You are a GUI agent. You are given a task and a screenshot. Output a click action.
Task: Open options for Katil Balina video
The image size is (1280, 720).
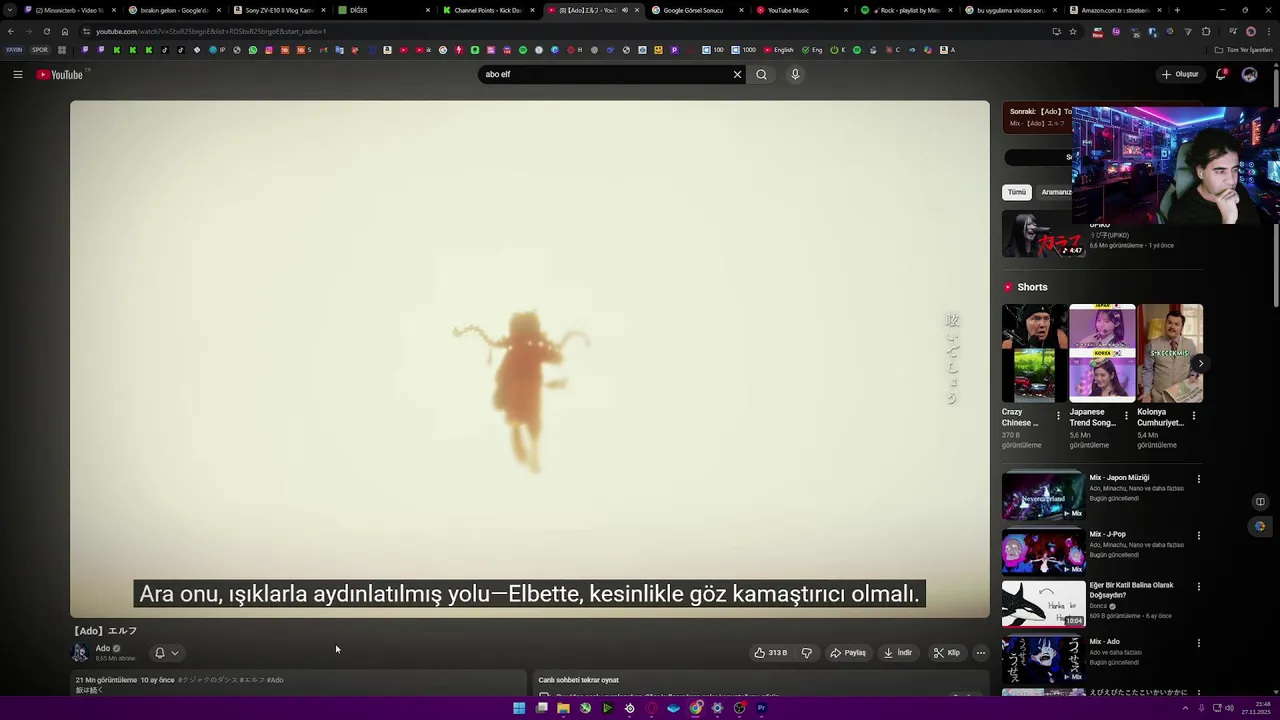click(x=1198, y=587)
